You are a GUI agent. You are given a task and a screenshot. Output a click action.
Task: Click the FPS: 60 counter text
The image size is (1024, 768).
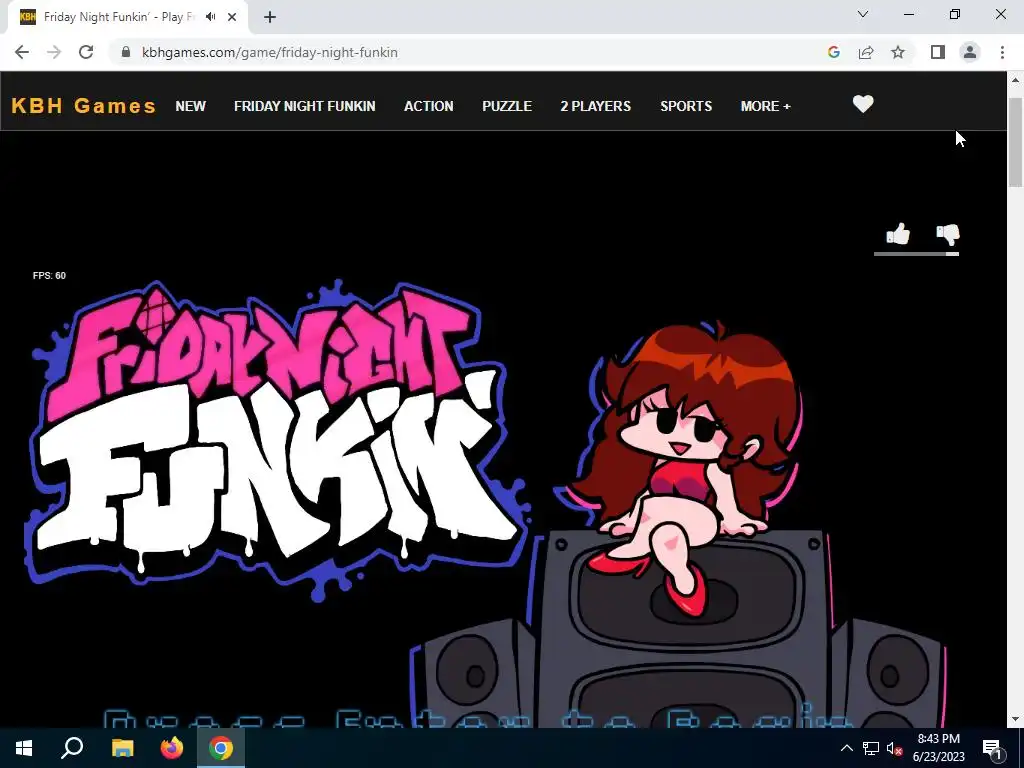(x=50, y=276)
